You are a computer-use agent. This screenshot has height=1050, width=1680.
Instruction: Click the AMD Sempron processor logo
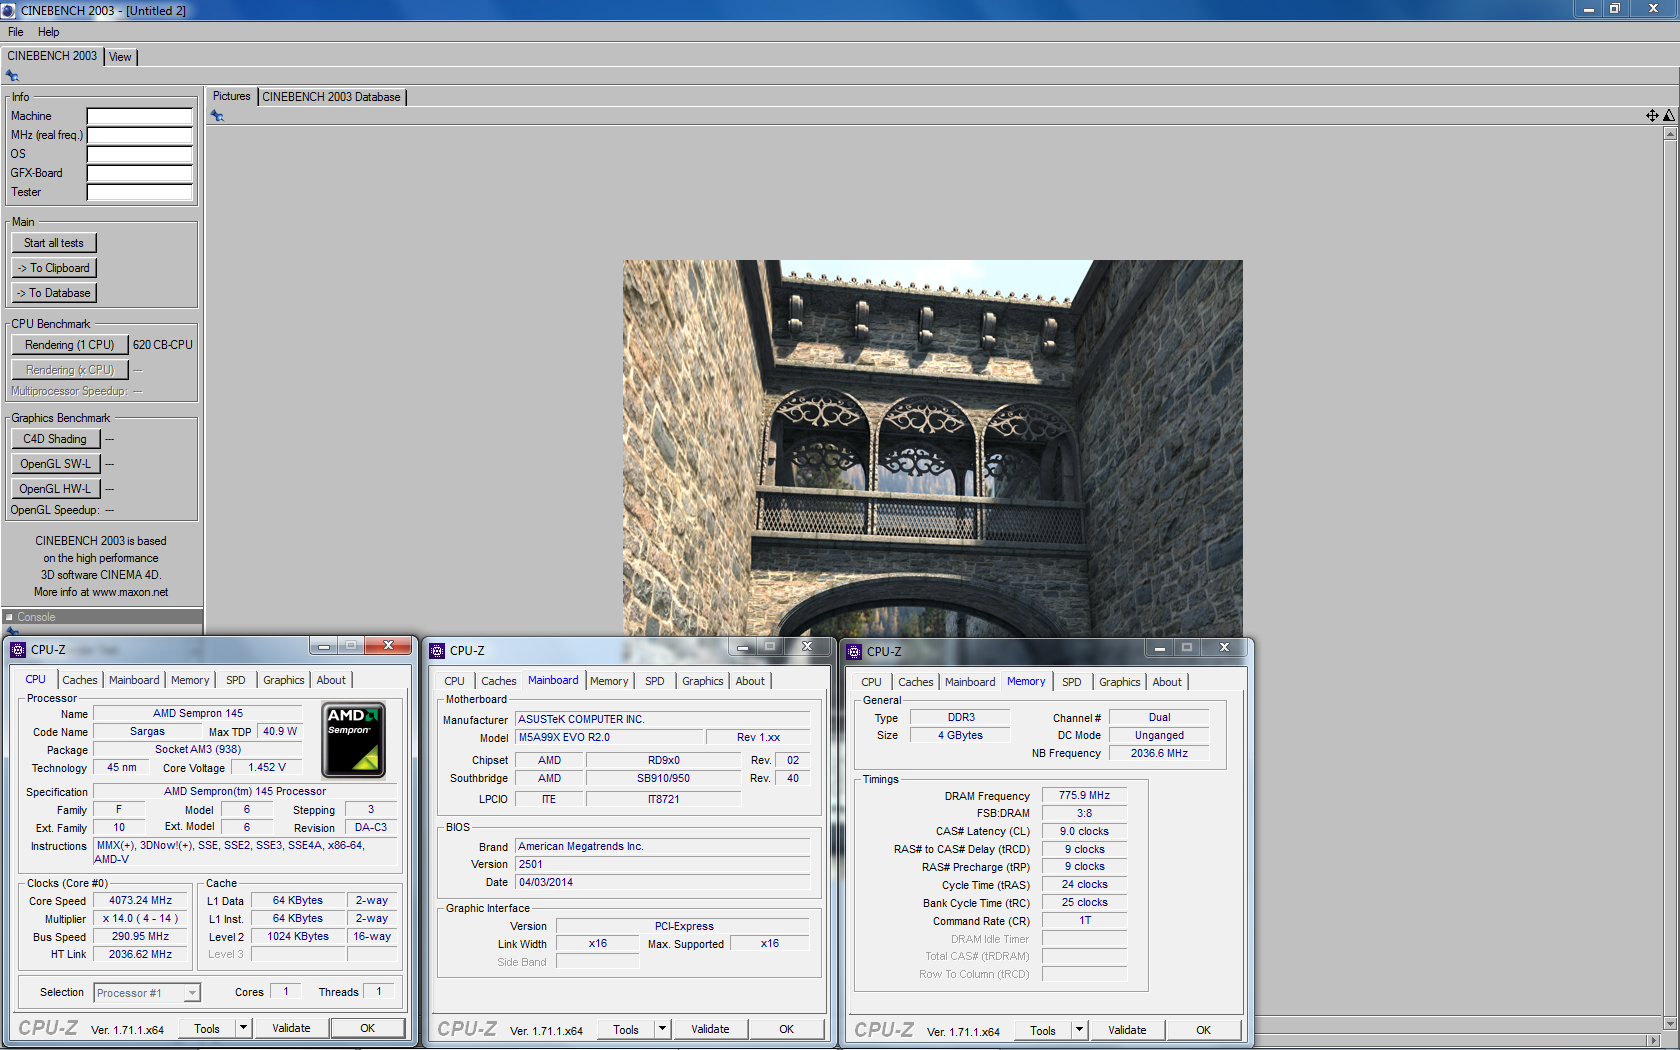353,740
